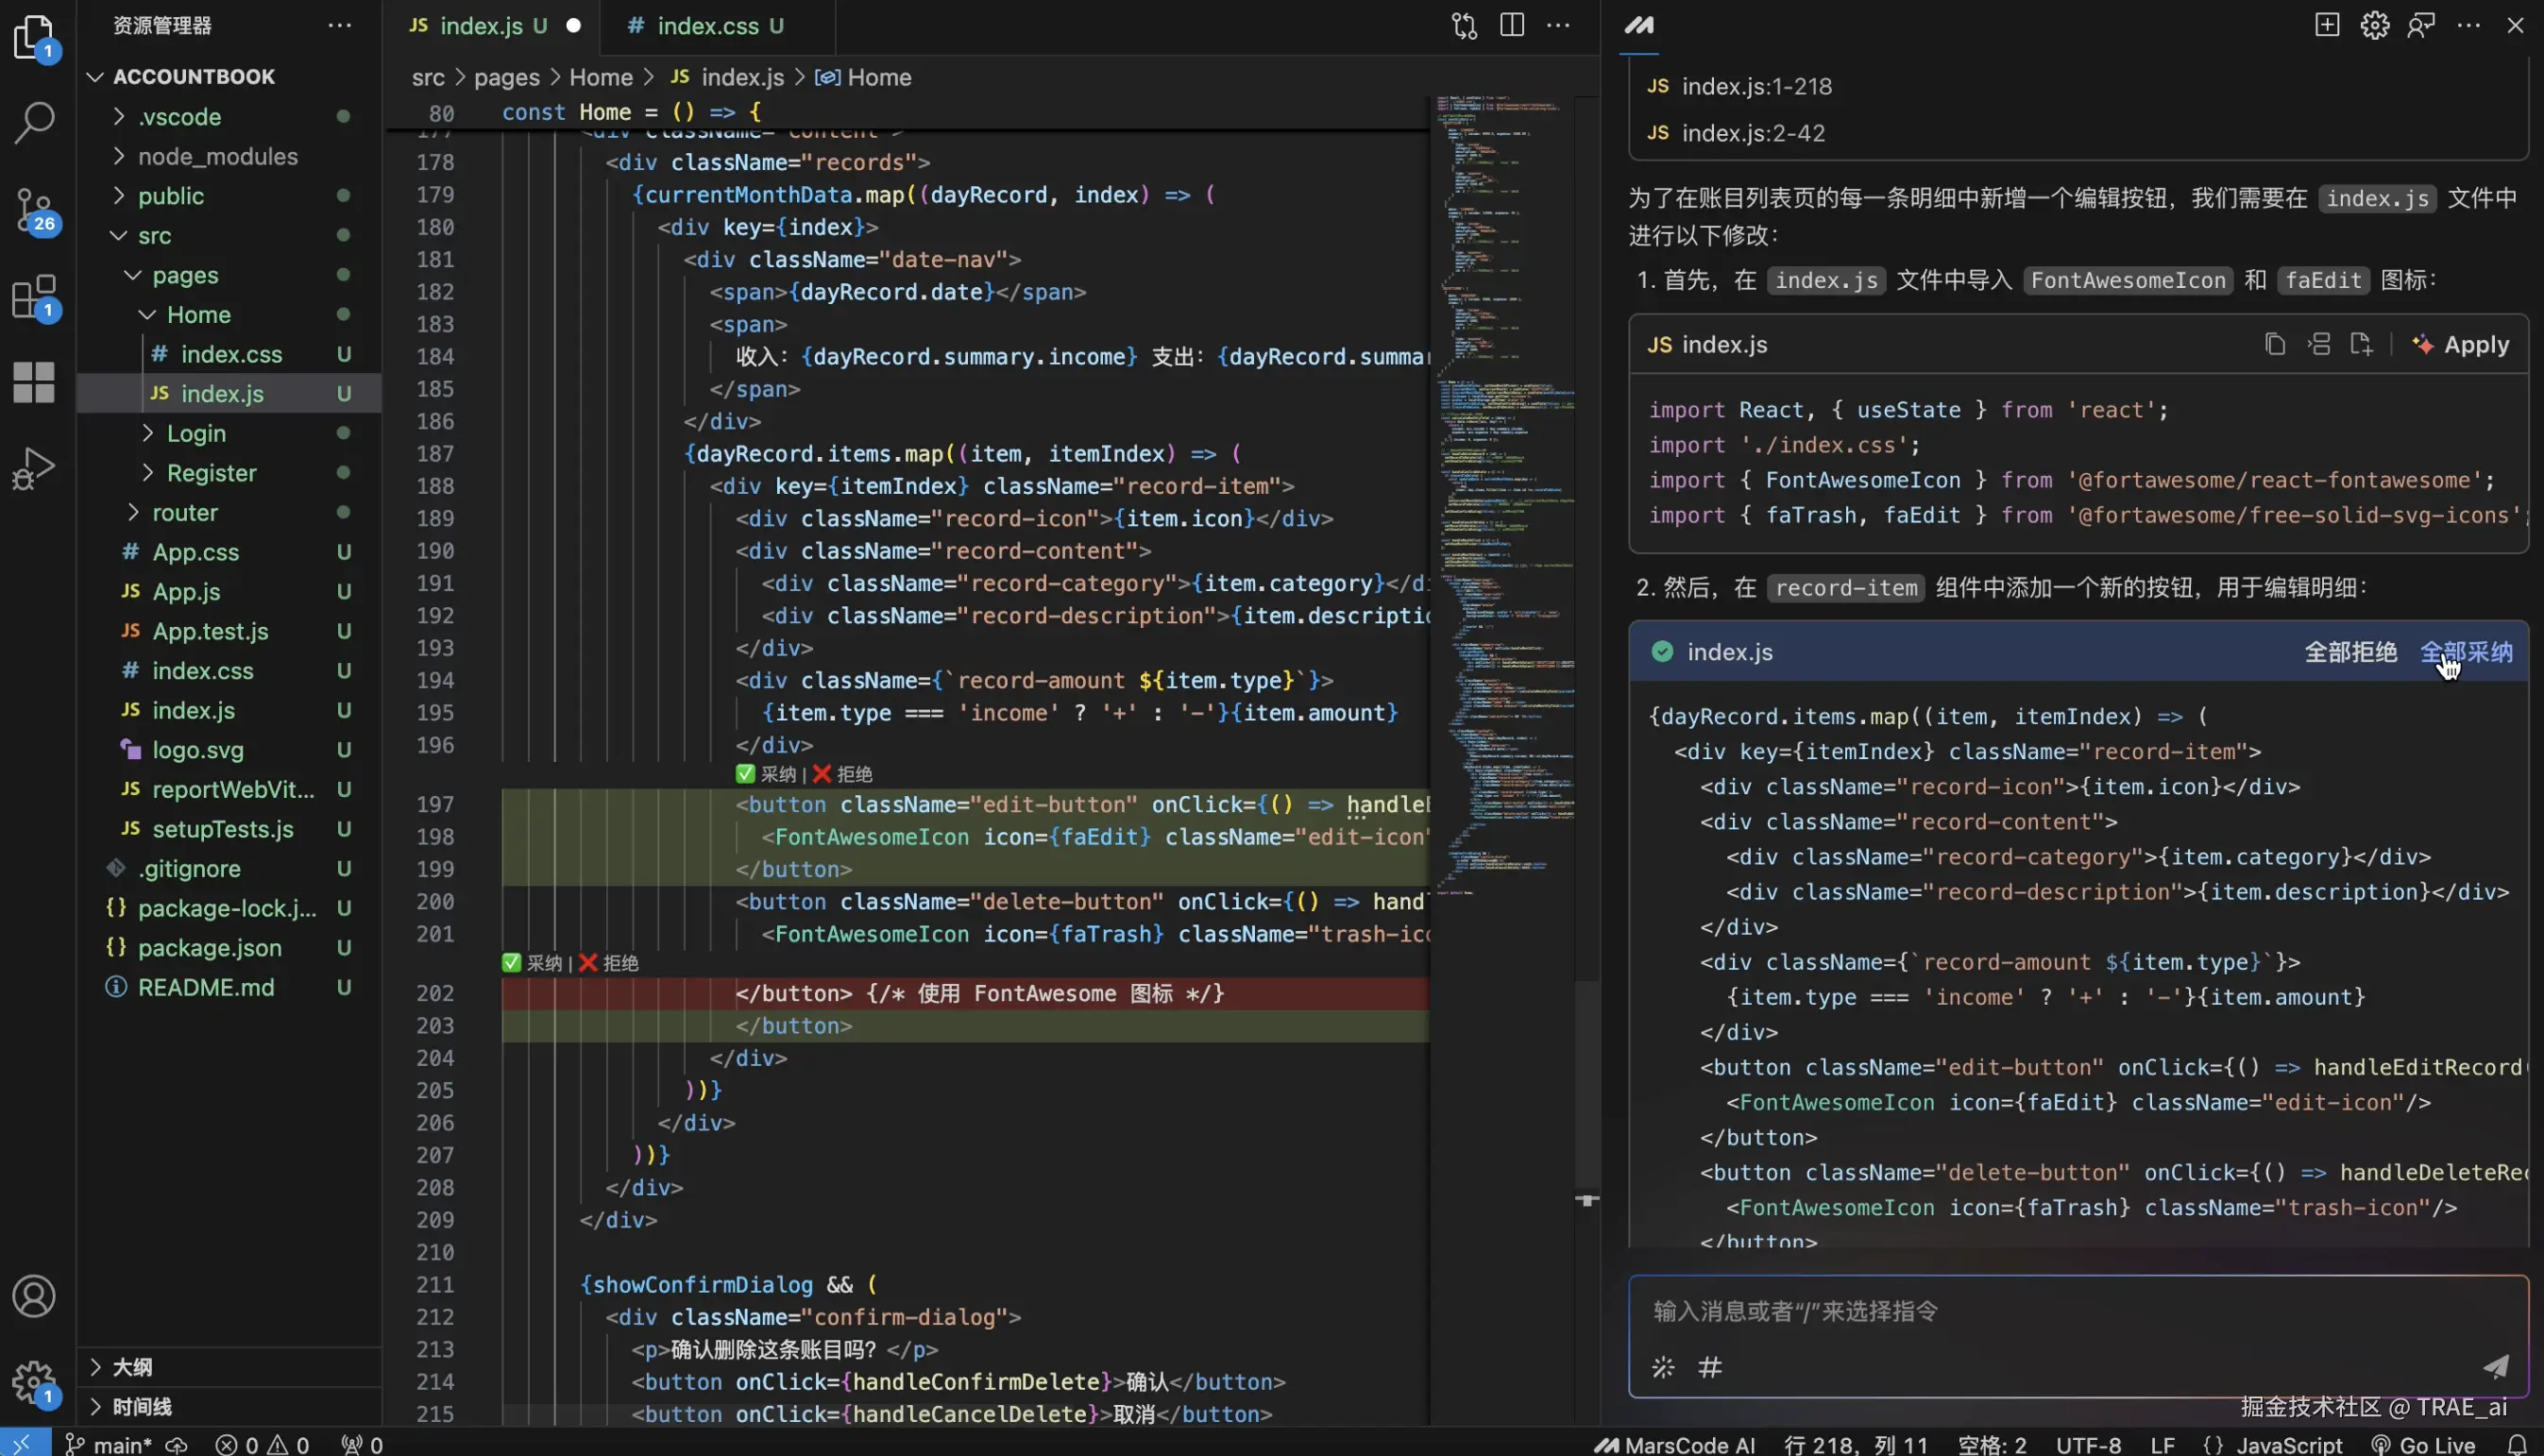The image size is (2544, 1456).
Task: Click the split editor icon
Action: click(1512, 25)
